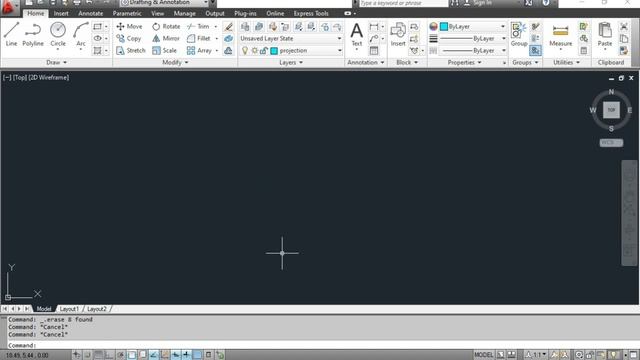
Task: Select the Line drawing tool
Action: click(x=11, y=35)
